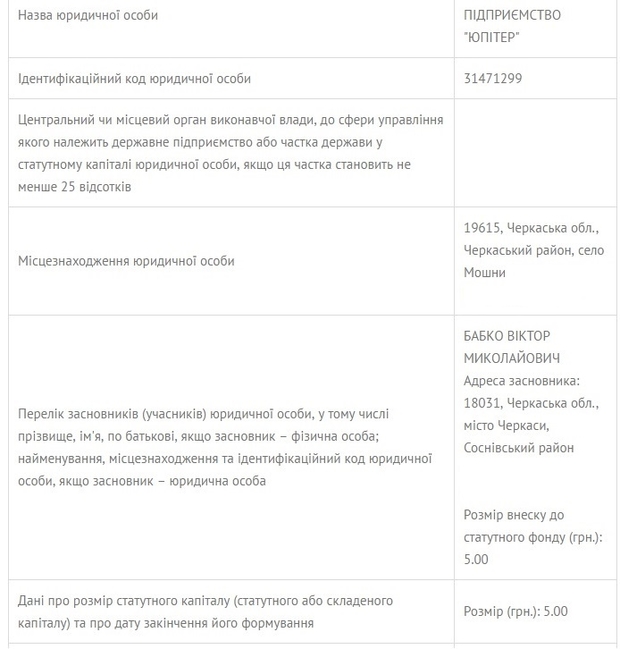
Task: Click the village name 'Мошни'
Action: (484, 273)
